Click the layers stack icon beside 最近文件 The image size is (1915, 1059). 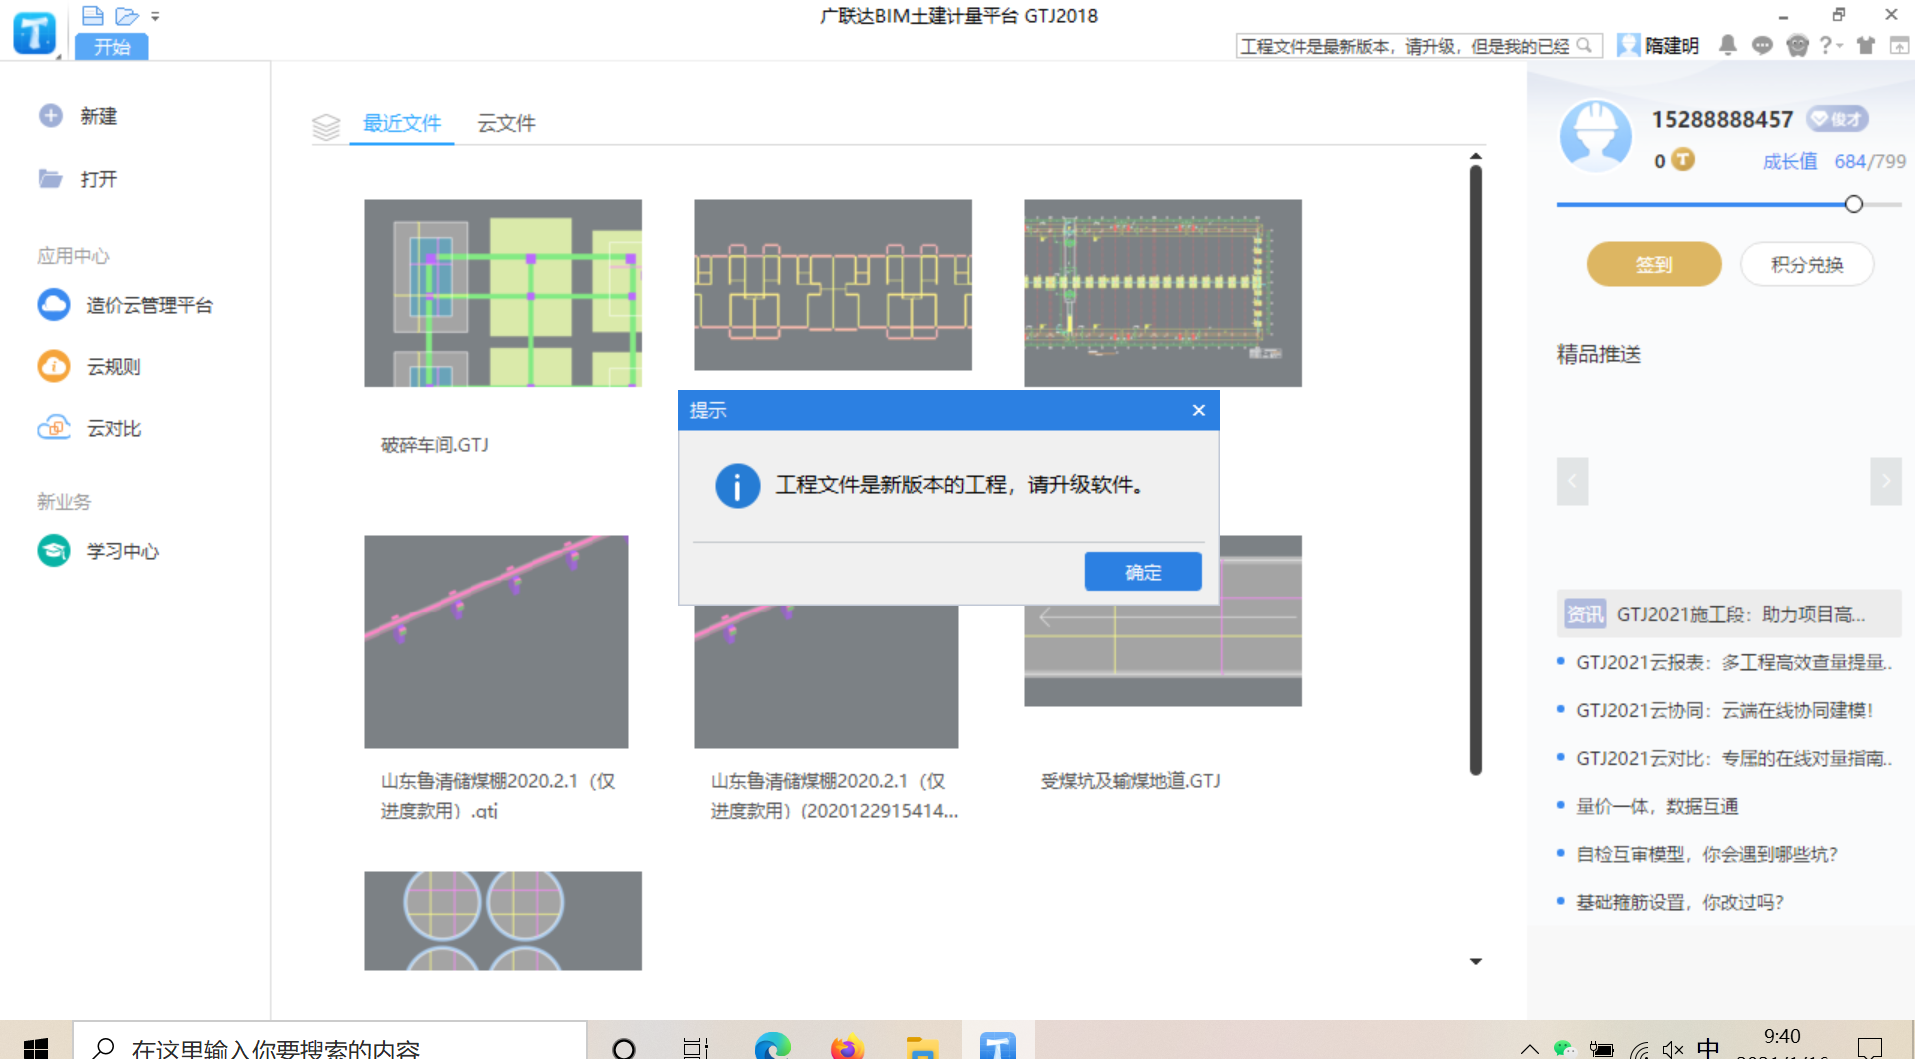(x=326, y=126)
